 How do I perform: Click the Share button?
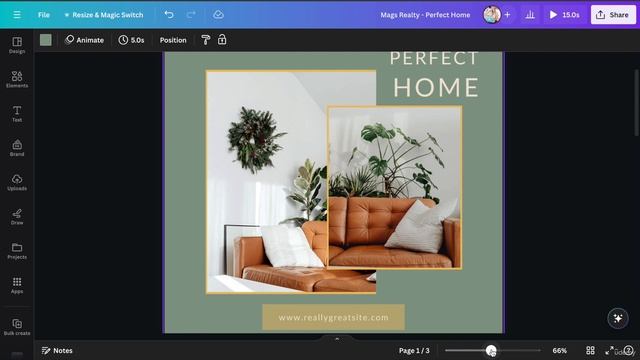click(613, 15)
